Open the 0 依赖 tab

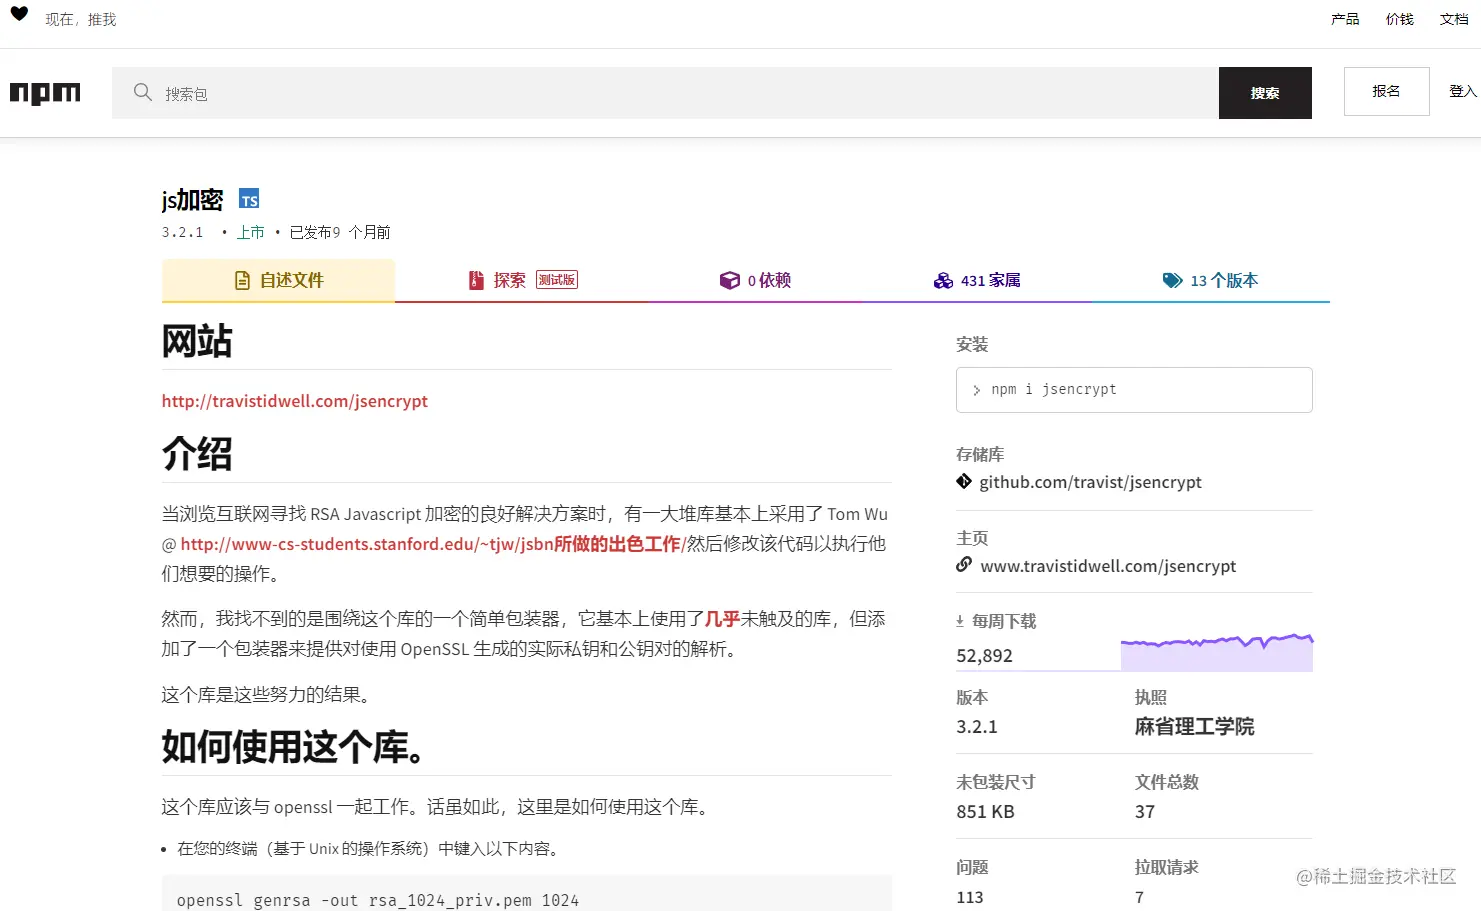click(x=755, y=281)
